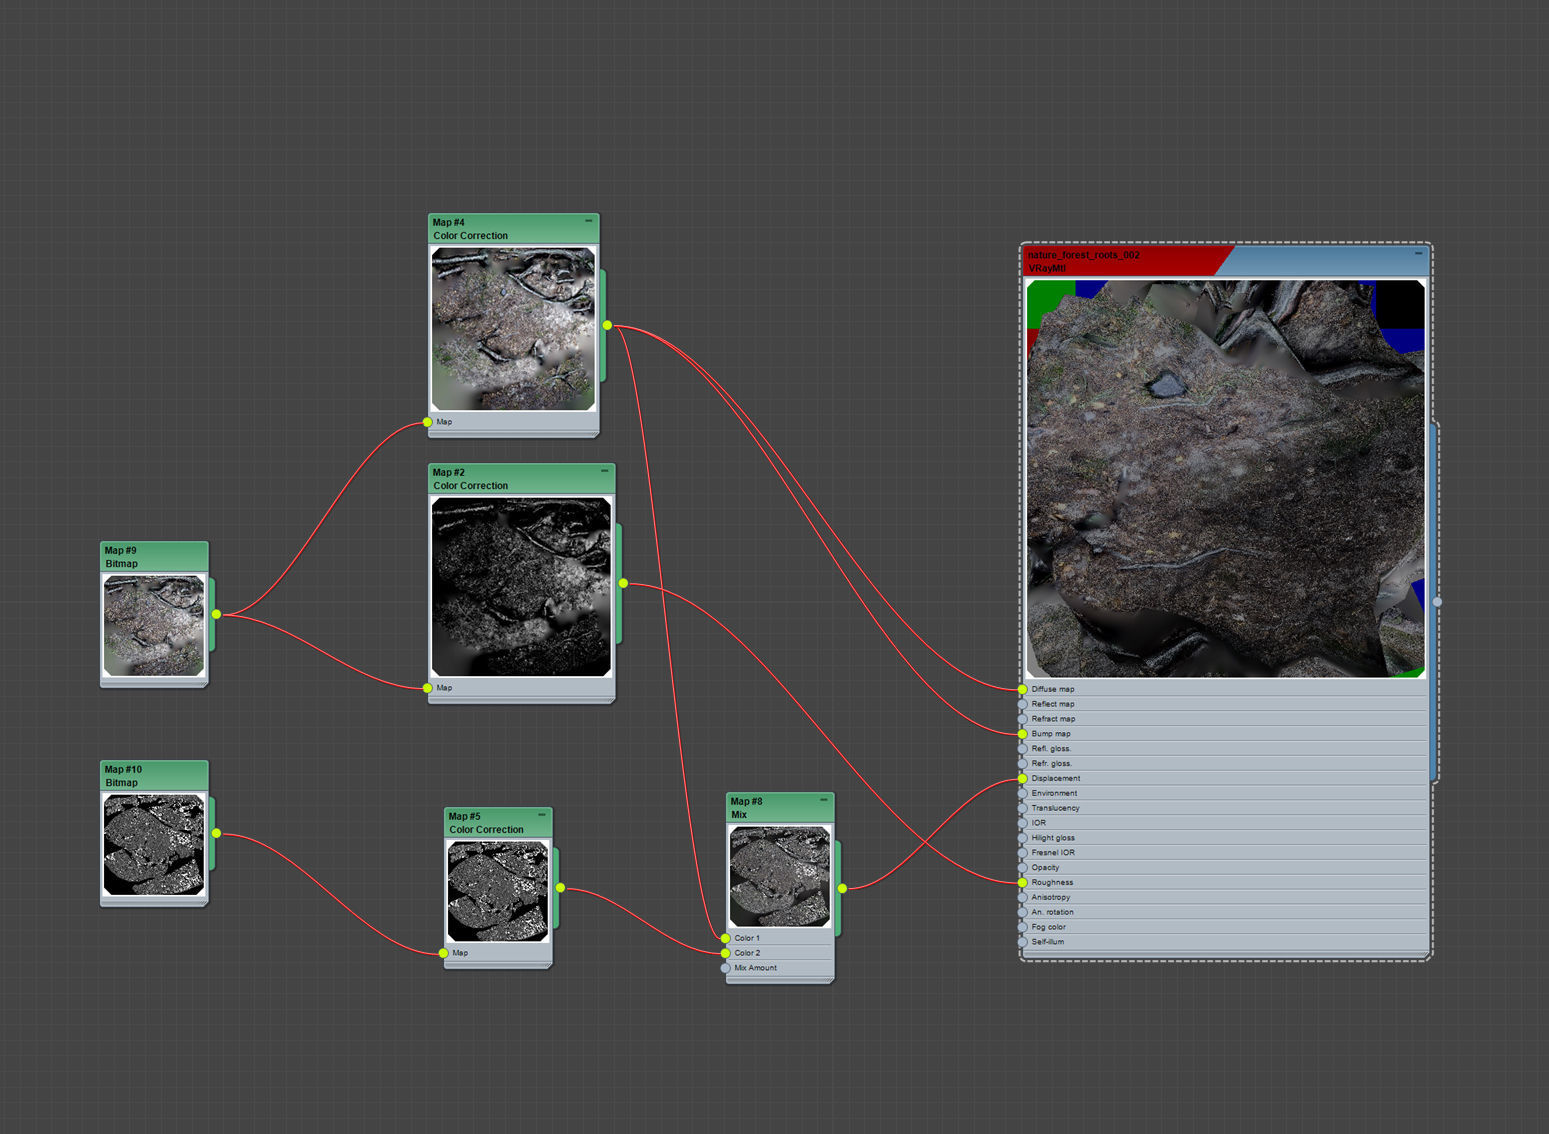Viewport: 1549px width, 1134px height.
Task: Collapse the nature_forest_roots_002 VRayMtl node
Action: pos(1418,254)
